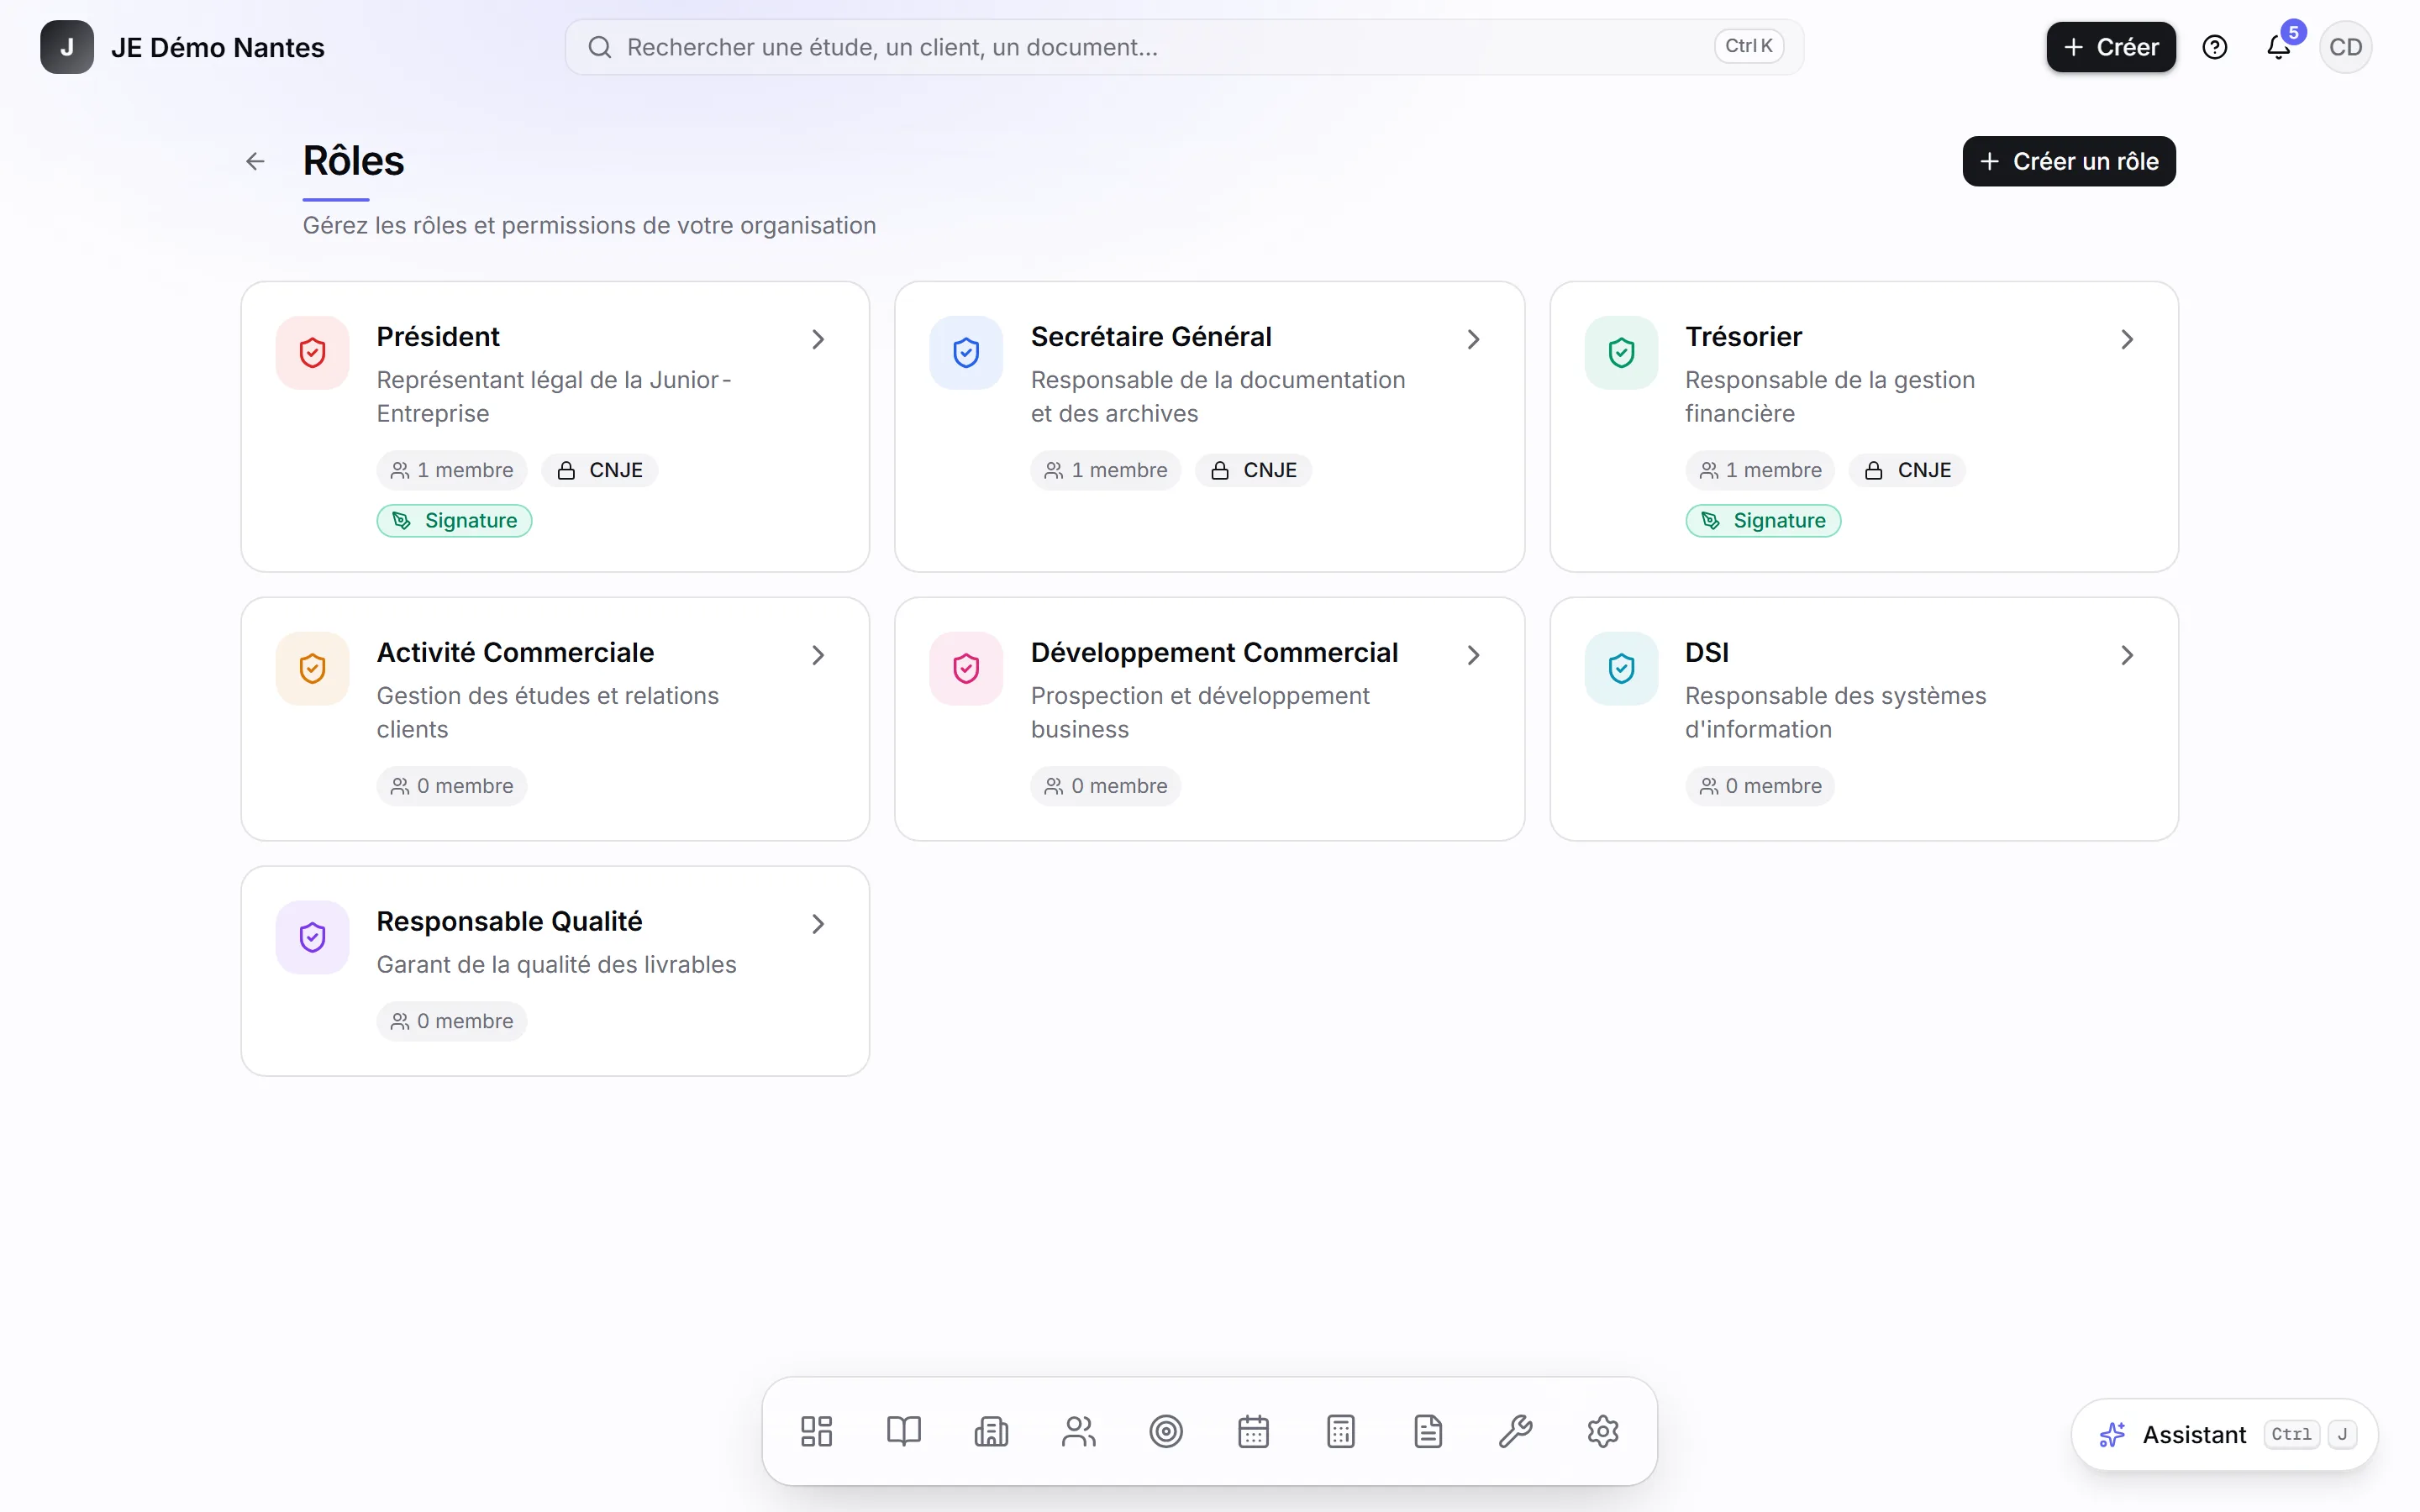Go back using the left arrow
This screenshot has height=1512, width=2420.
255,161
